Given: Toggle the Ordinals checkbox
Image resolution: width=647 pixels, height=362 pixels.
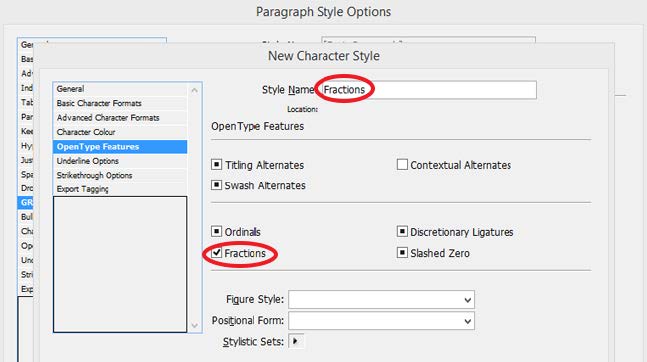Looking at the screenshot, I should [x=216, y=231].
